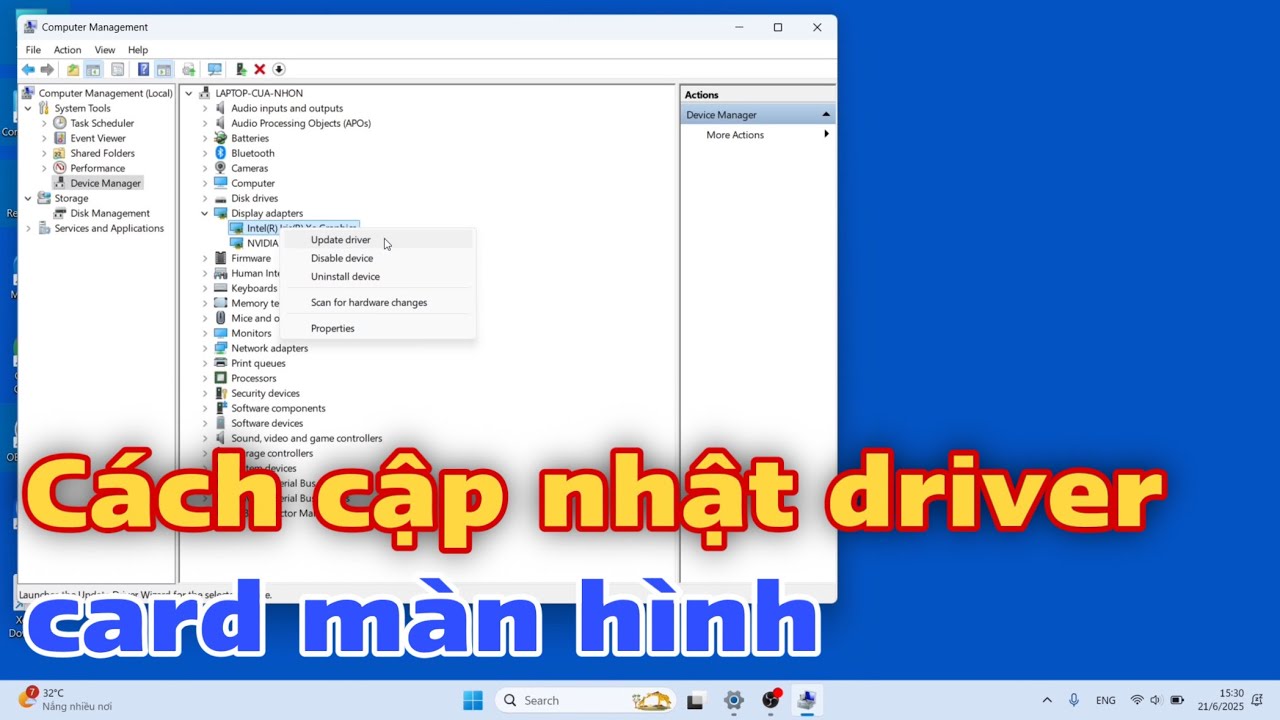Click the Disable device down-arrow icon

pos(279,69)
